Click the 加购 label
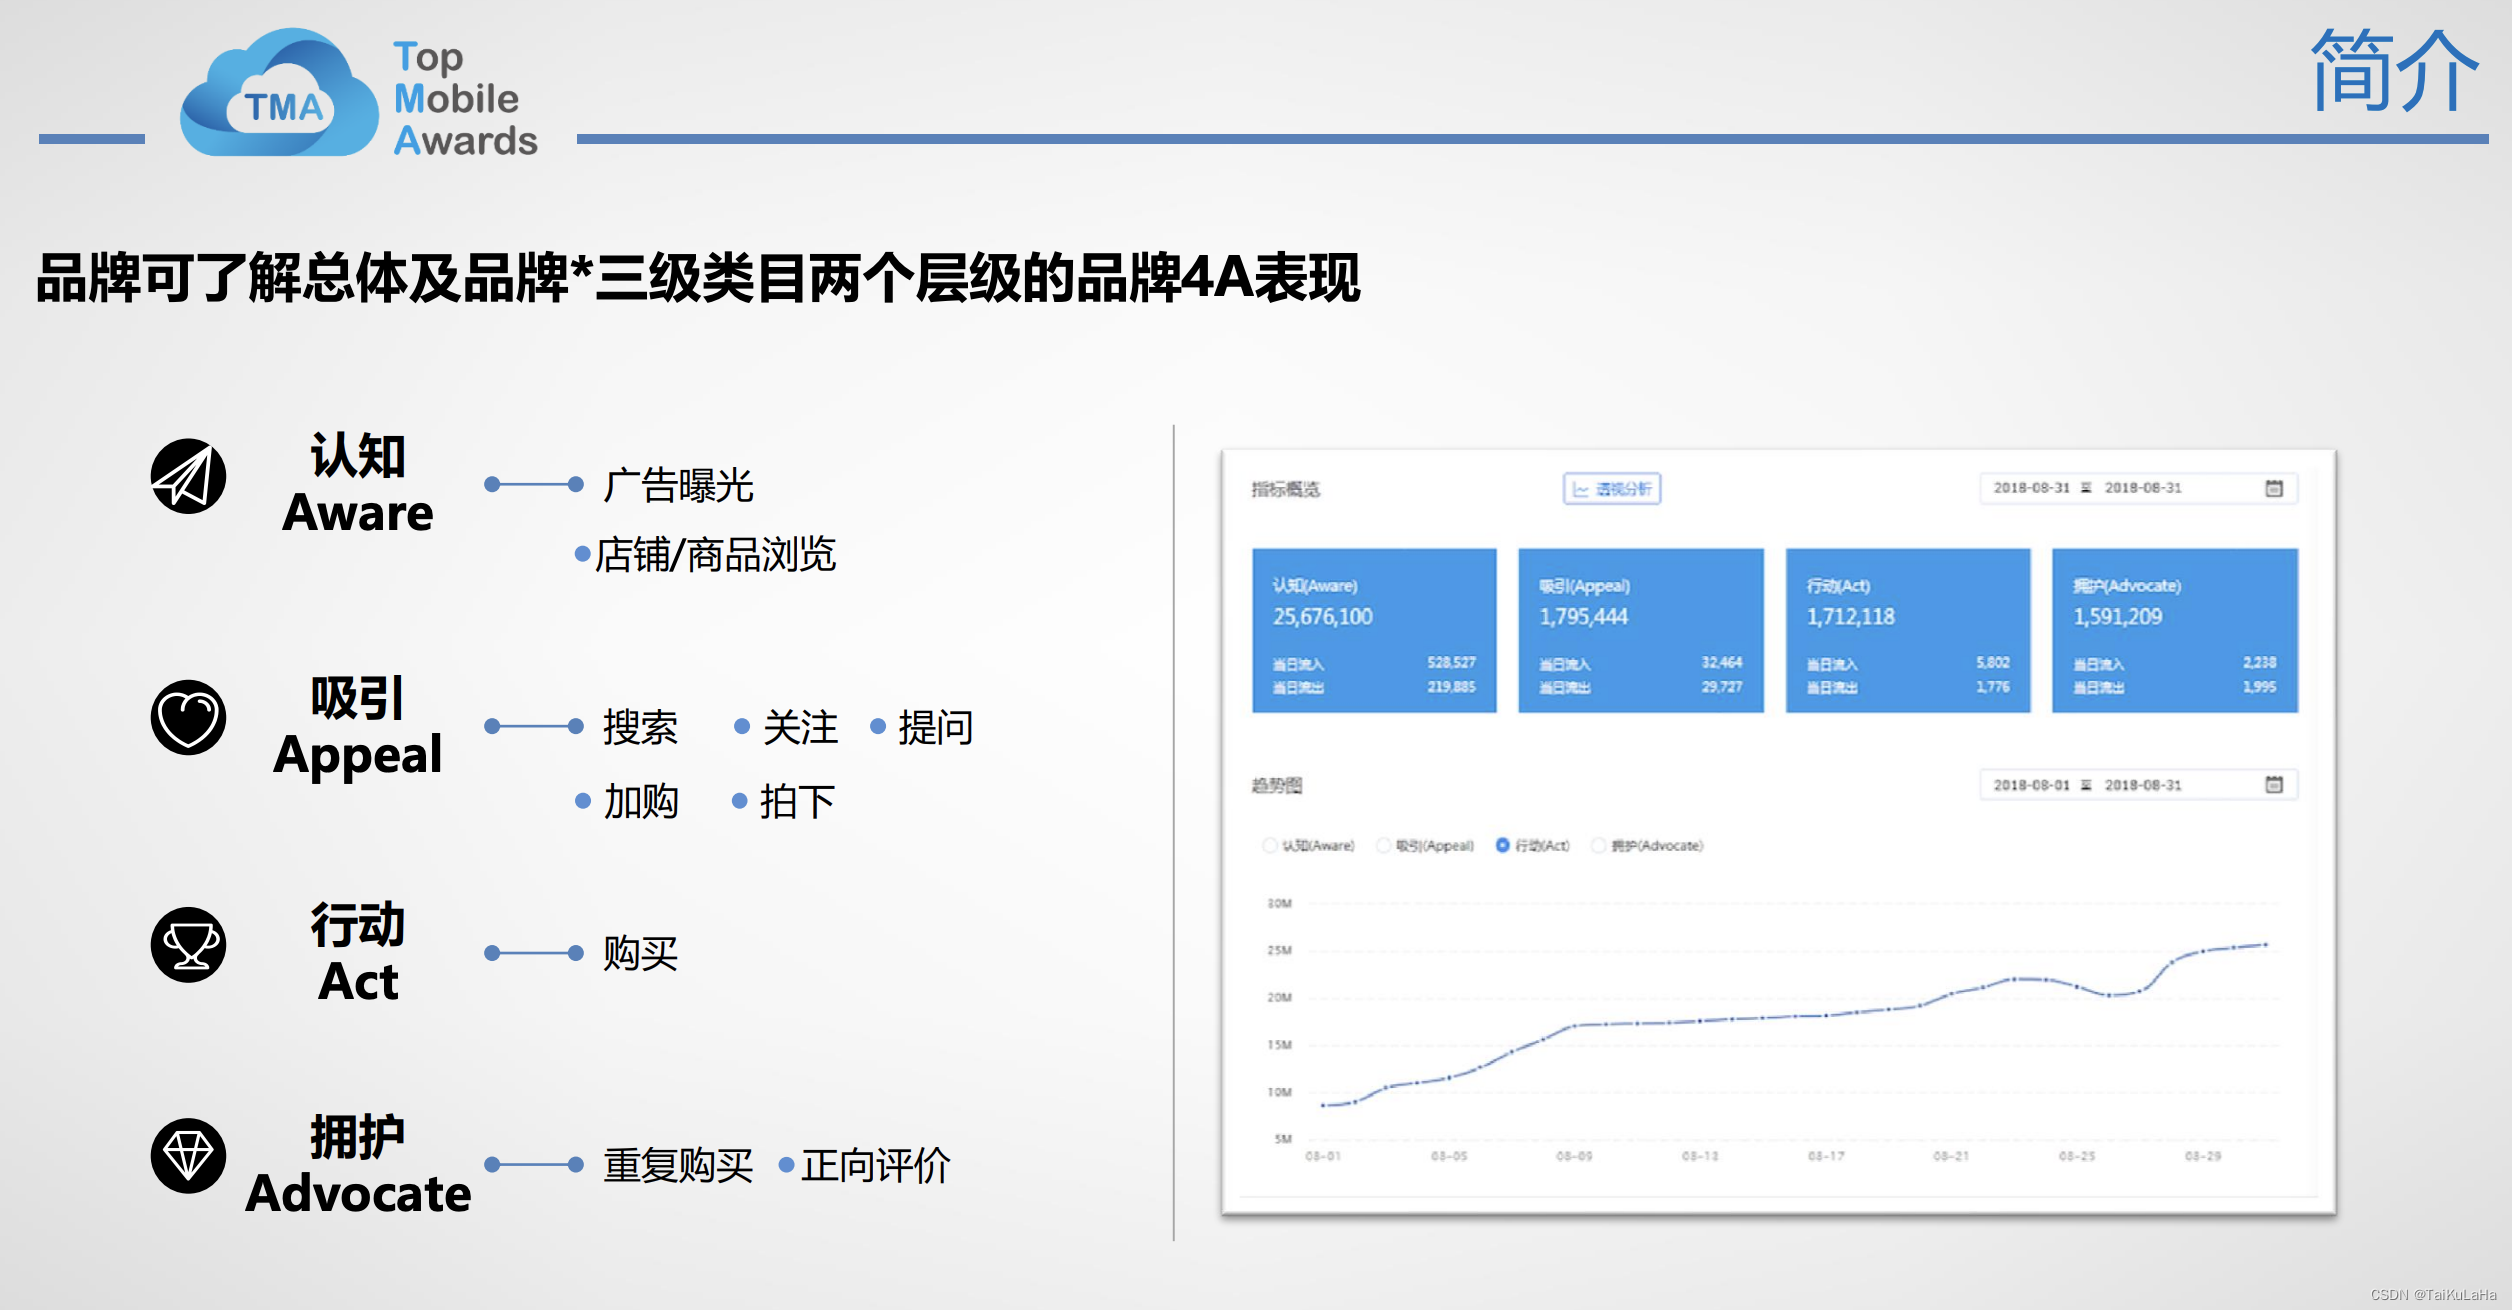 point(641,802)
